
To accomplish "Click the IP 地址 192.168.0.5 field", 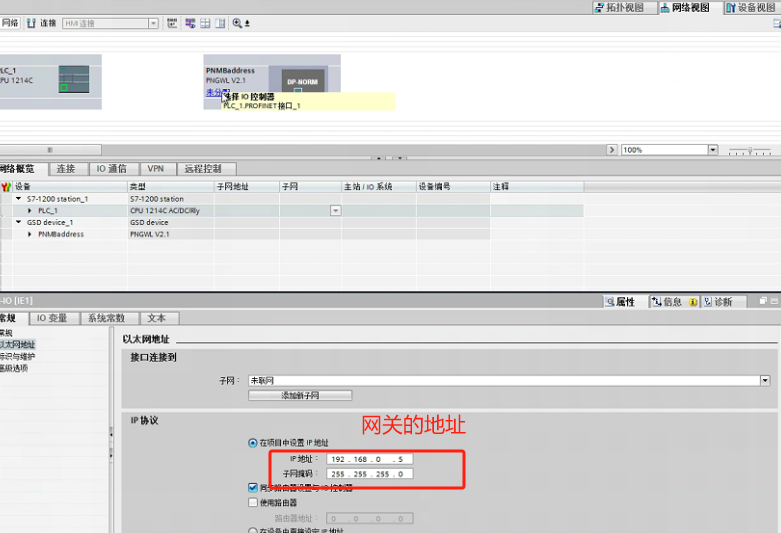I will [370, 459].
